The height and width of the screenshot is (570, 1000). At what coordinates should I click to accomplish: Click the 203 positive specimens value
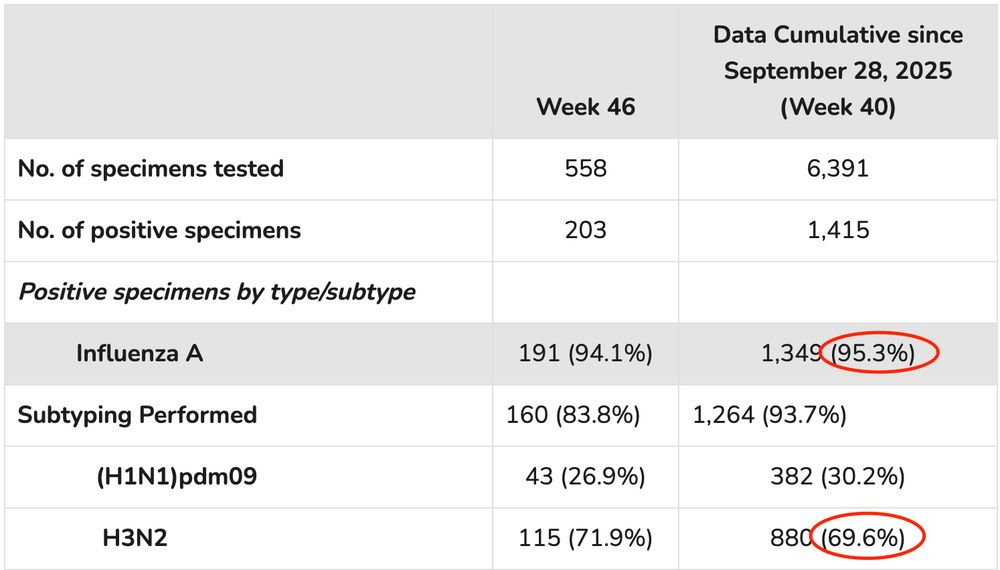point(585,230)
